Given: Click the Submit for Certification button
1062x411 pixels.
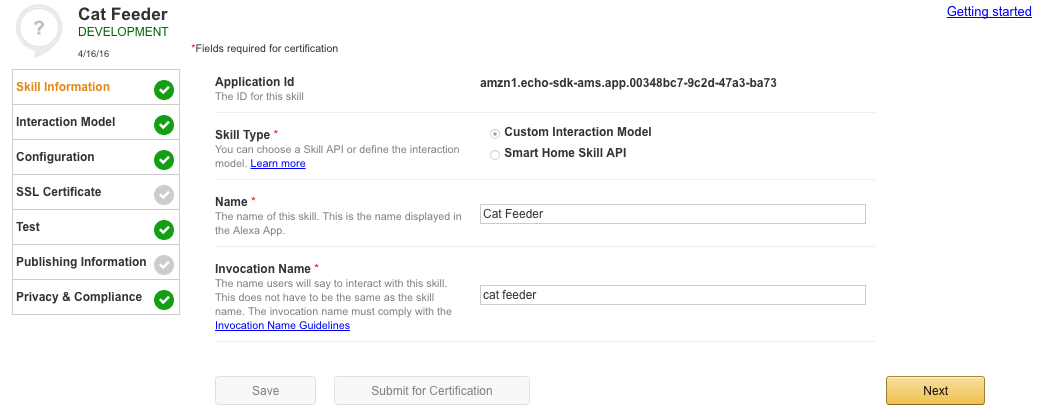Looking at the screenshot, I should click(431, 391).
